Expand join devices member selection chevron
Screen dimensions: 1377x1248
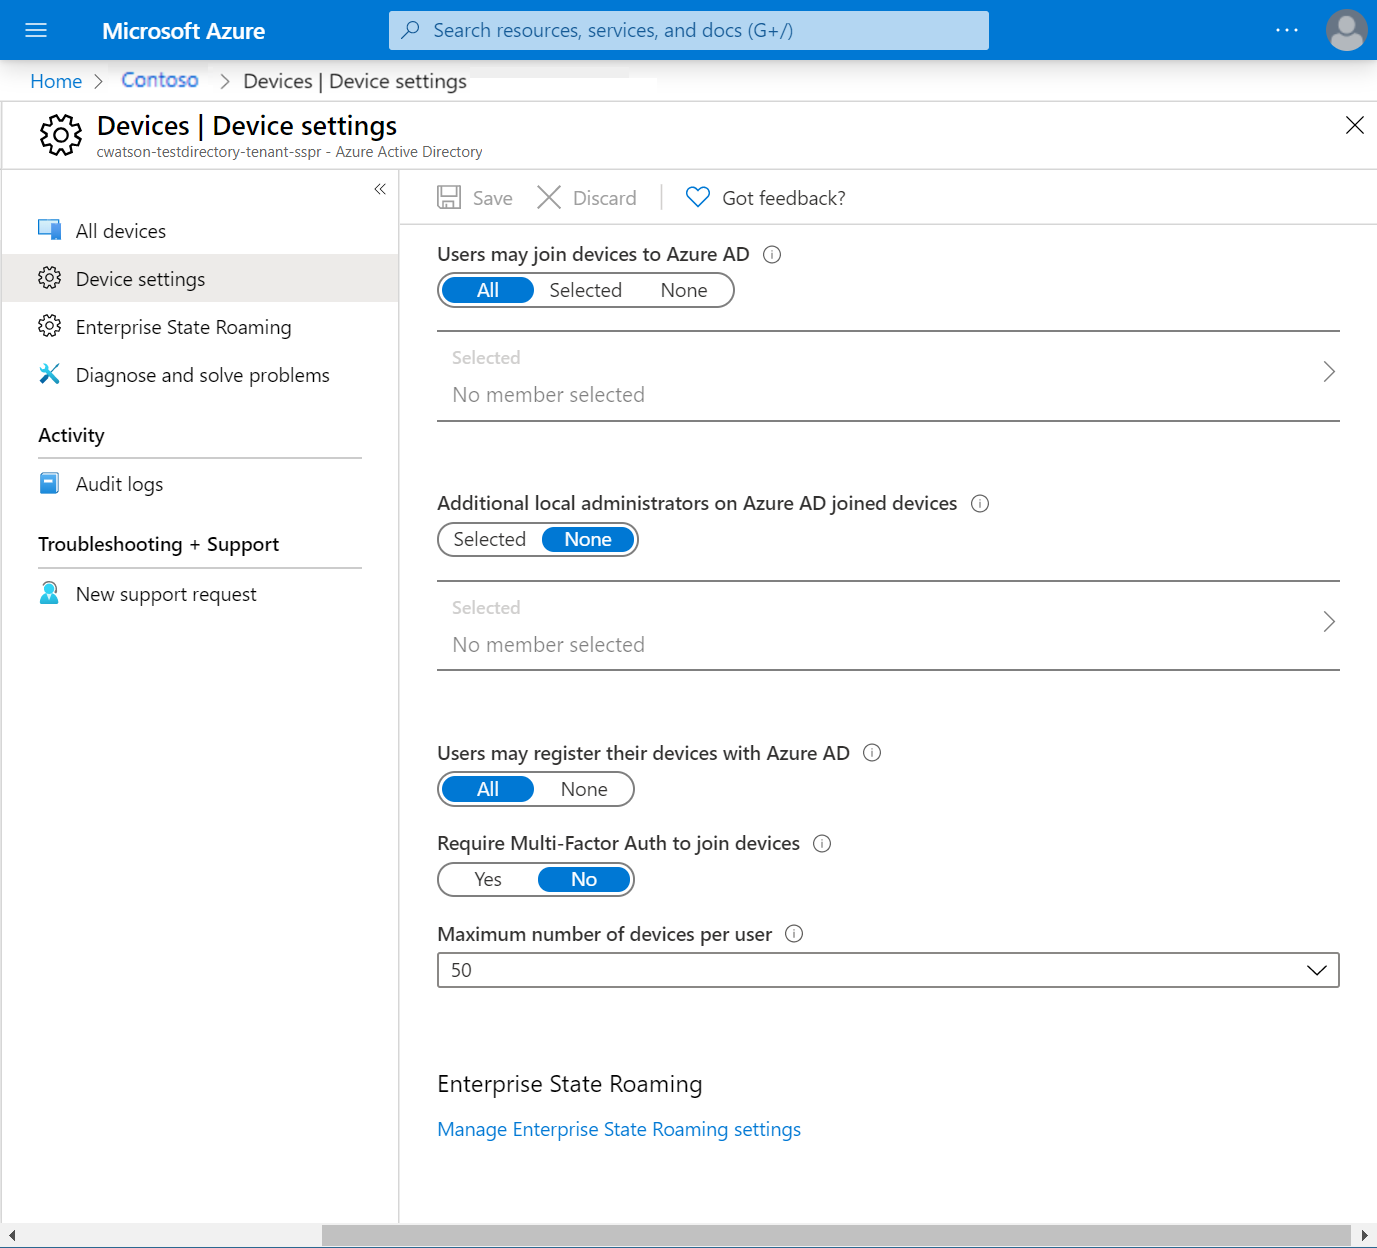1329,372
